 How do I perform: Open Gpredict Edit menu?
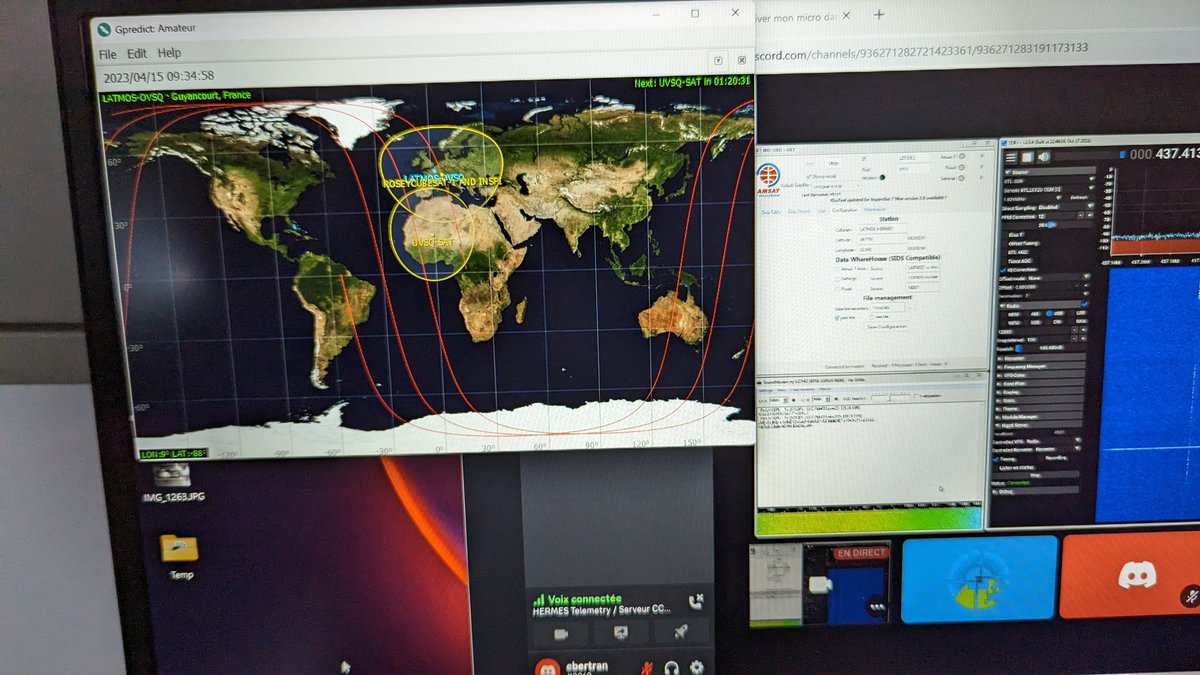[x=137, y=53]
